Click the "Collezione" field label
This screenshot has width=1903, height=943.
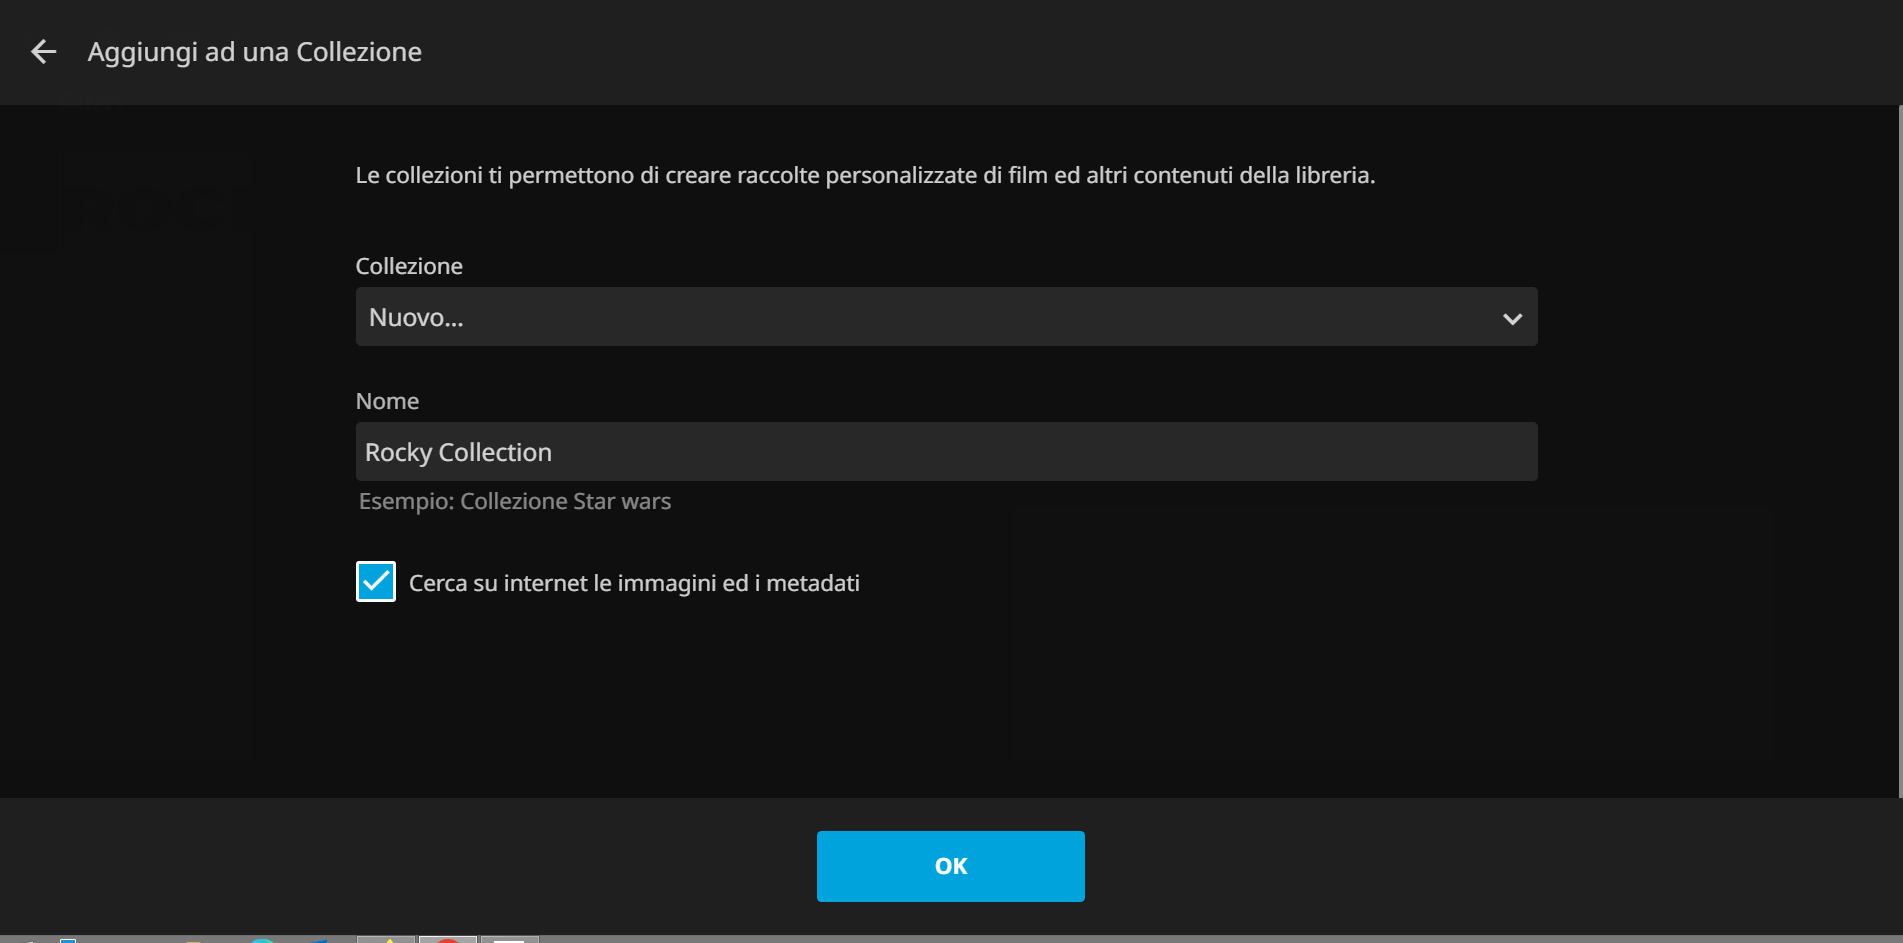[x=409, y=266]
